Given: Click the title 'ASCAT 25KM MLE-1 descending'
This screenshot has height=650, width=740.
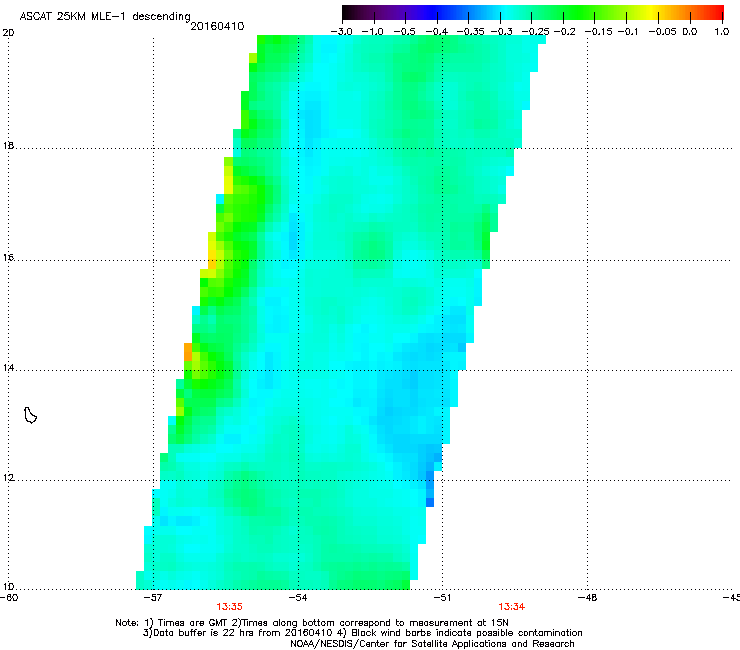Looking at the screenshot, I should [x=105, y=17].
